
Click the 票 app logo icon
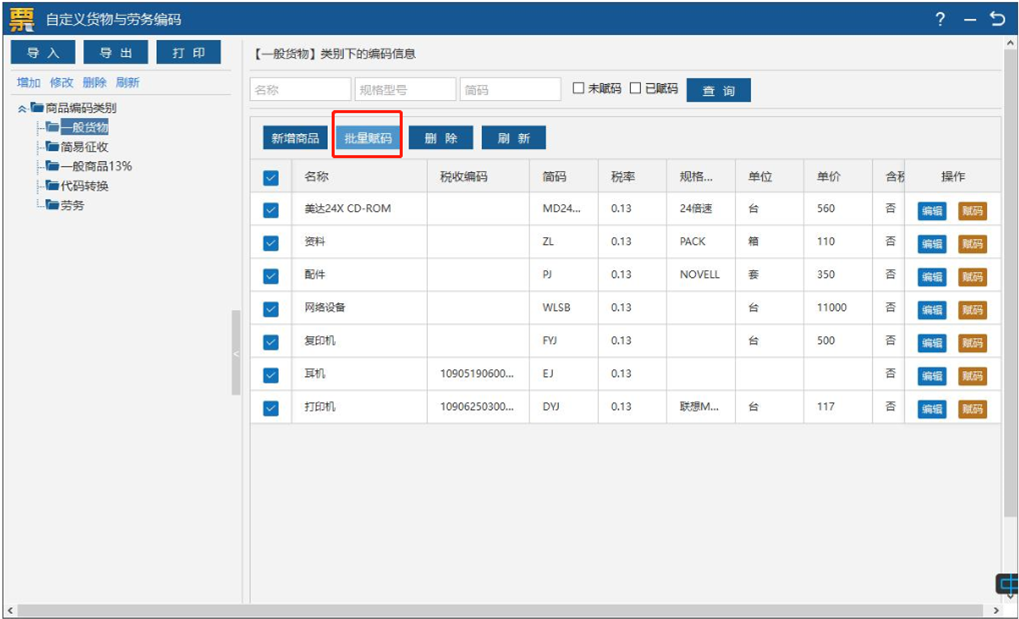click(x=21, y=19)
